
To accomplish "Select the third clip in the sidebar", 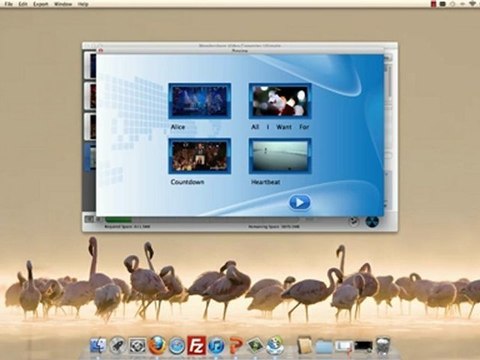I will coord(90,127).
